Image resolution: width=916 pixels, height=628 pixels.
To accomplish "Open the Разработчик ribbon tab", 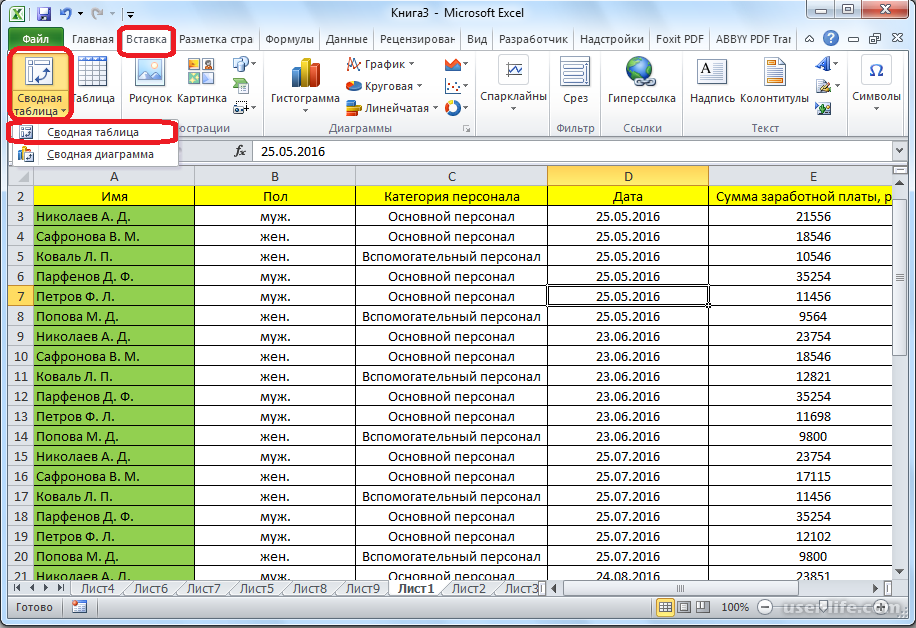I will point(533,39).
